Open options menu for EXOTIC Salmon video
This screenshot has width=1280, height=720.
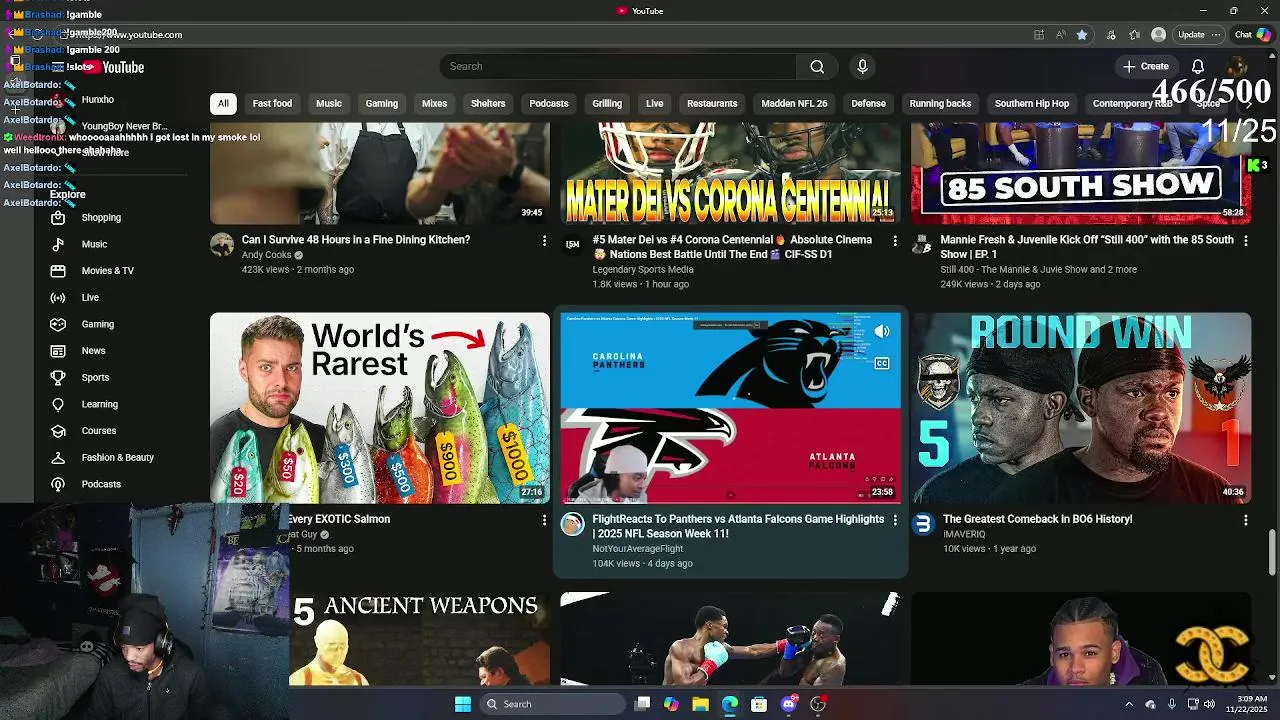(x=544, y=520)
